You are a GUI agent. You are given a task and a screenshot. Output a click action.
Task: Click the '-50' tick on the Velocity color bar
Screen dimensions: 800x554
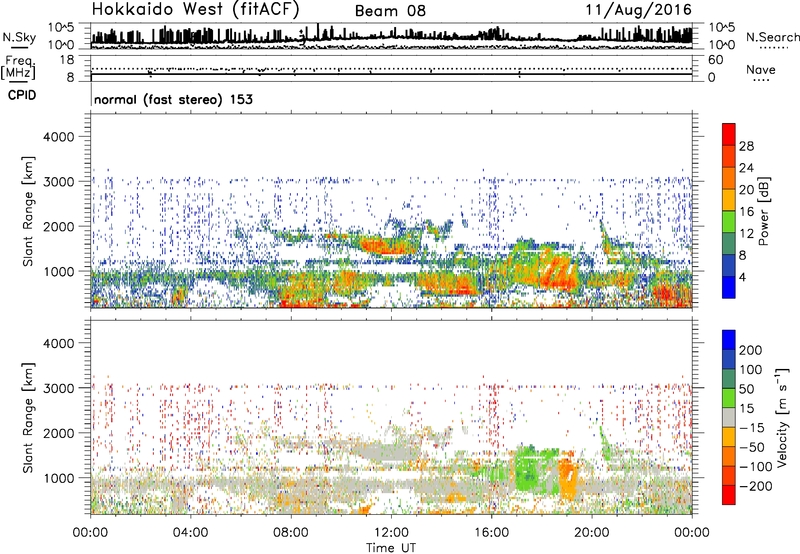point(752,447)
